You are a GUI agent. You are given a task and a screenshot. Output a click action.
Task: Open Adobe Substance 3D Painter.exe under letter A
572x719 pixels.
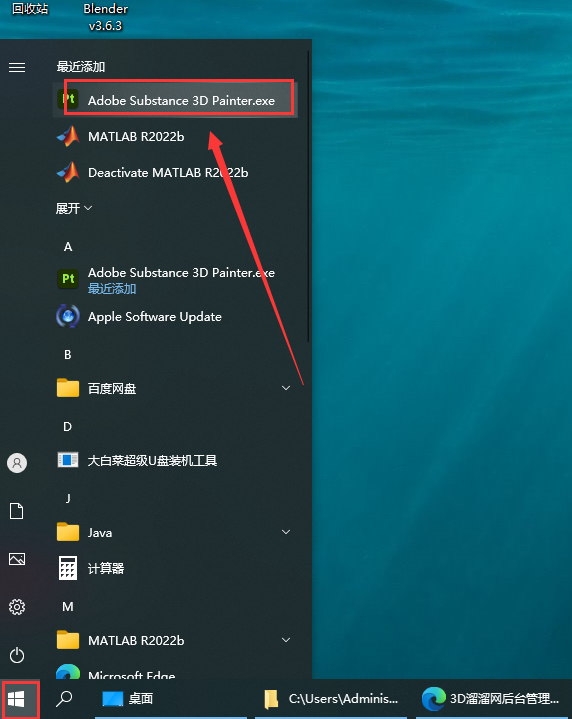[x=175, y=279]
